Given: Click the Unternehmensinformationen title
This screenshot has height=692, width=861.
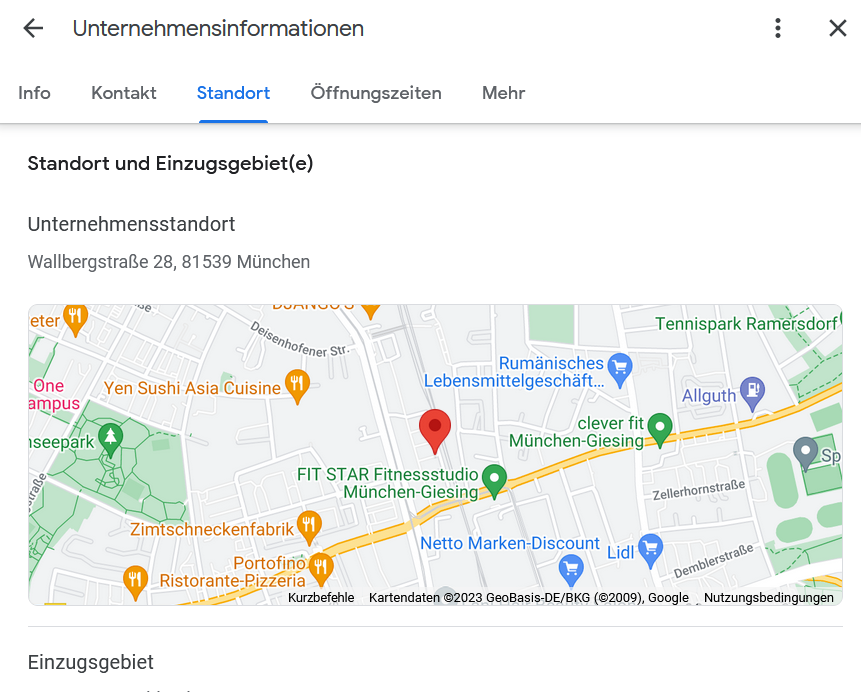Looking at the screenshot, I should (x=218, y=29).
